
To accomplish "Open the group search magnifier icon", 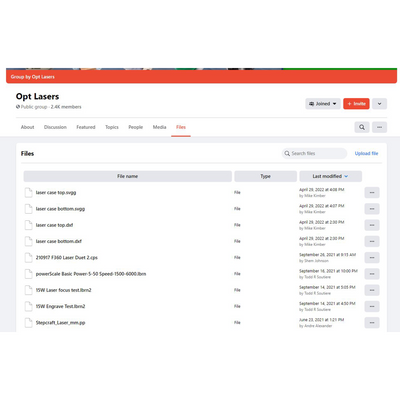I will tap(362, 127).
